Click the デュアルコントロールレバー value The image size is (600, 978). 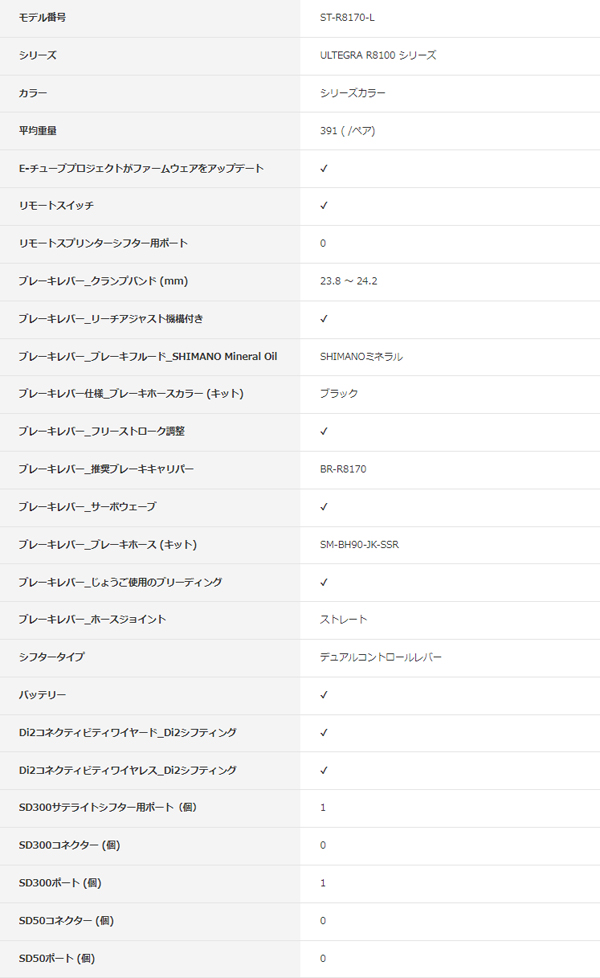coord(380,657)
